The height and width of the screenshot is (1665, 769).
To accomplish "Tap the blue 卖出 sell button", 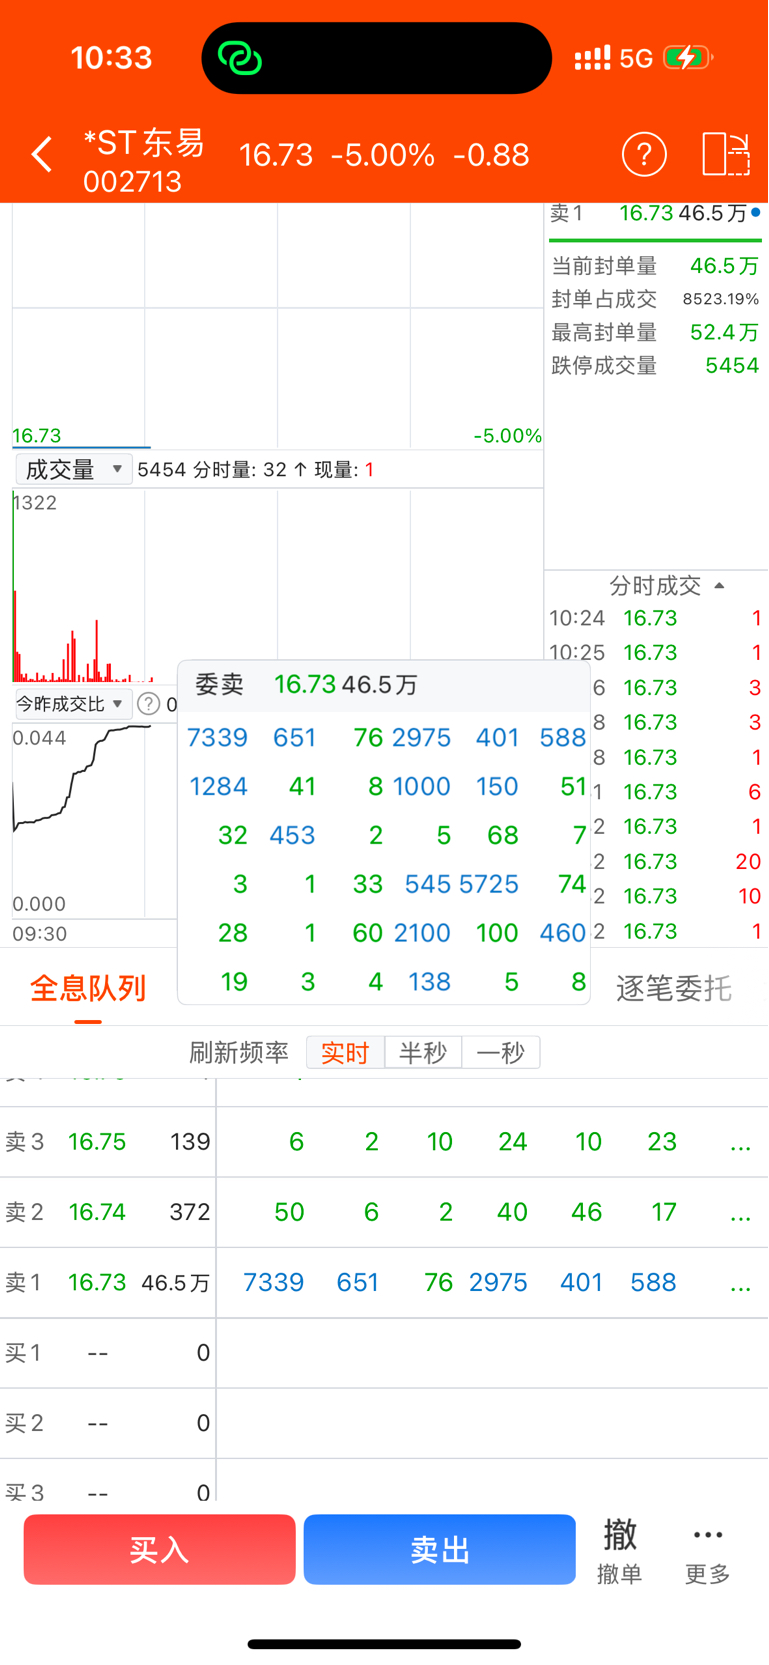I will click(x=440, y=1549).
